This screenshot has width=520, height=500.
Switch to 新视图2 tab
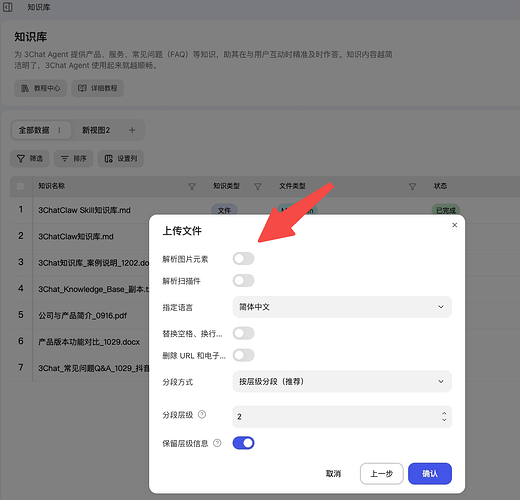96,130
